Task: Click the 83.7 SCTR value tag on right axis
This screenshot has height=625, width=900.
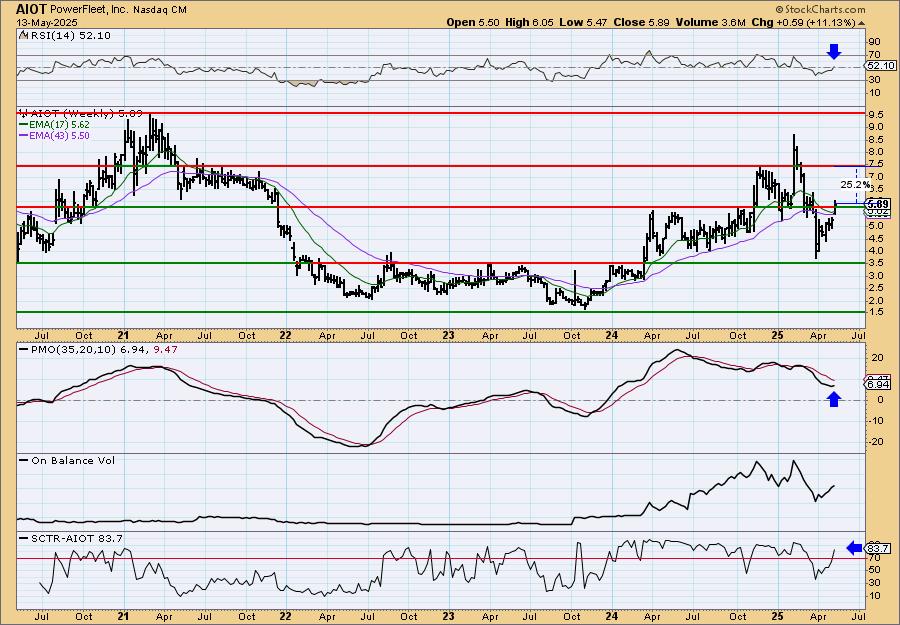Action: point(879,548)
